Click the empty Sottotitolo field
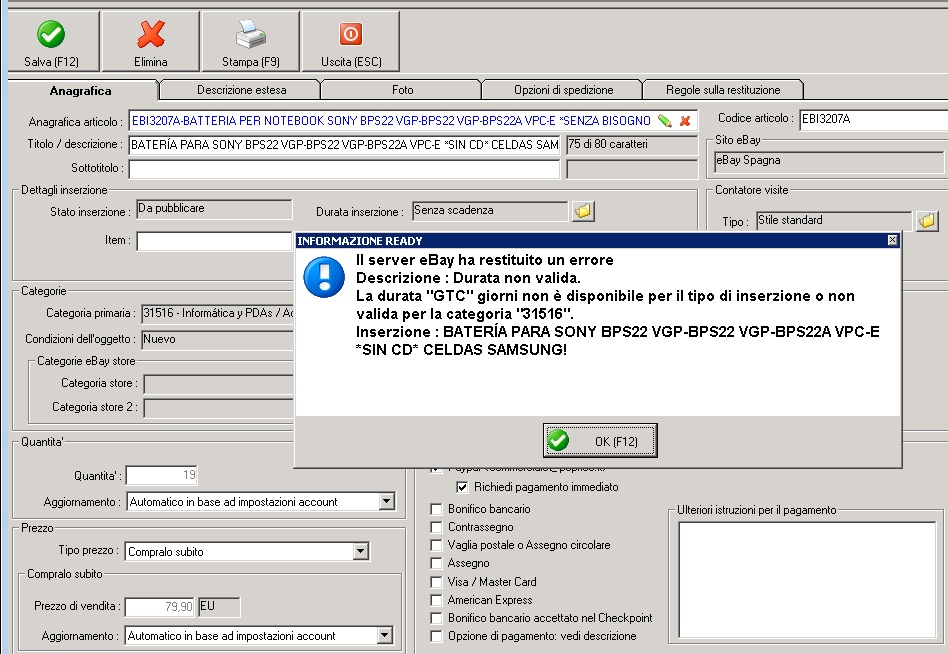This screenshot has width=948, height=654. click(x=344, y=169)
